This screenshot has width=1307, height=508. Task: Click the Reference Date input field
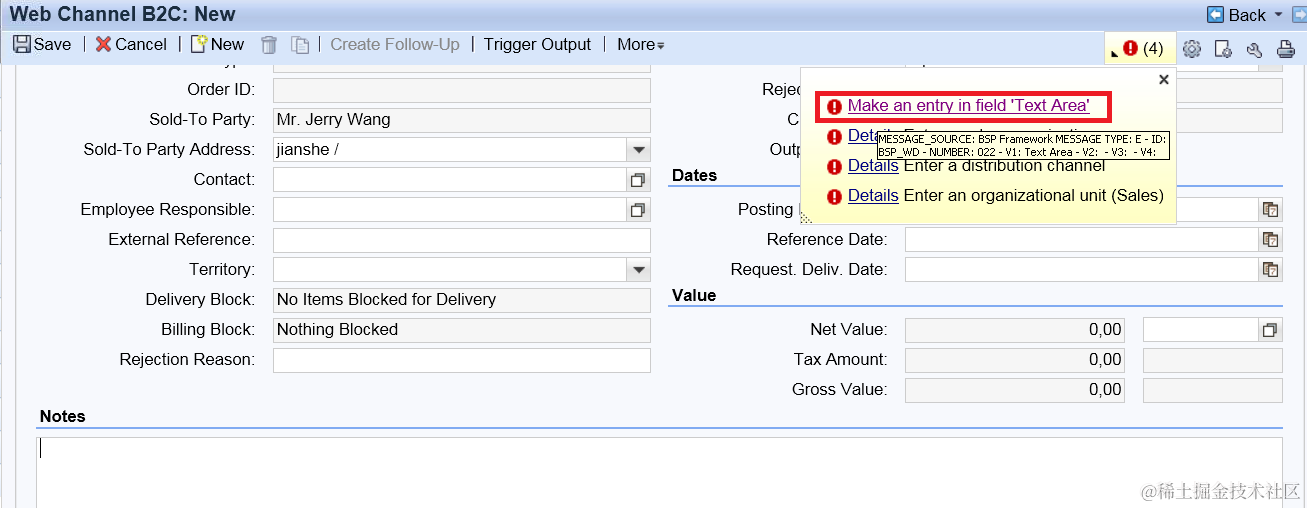pyautogui.click(x=1081, y=239)
